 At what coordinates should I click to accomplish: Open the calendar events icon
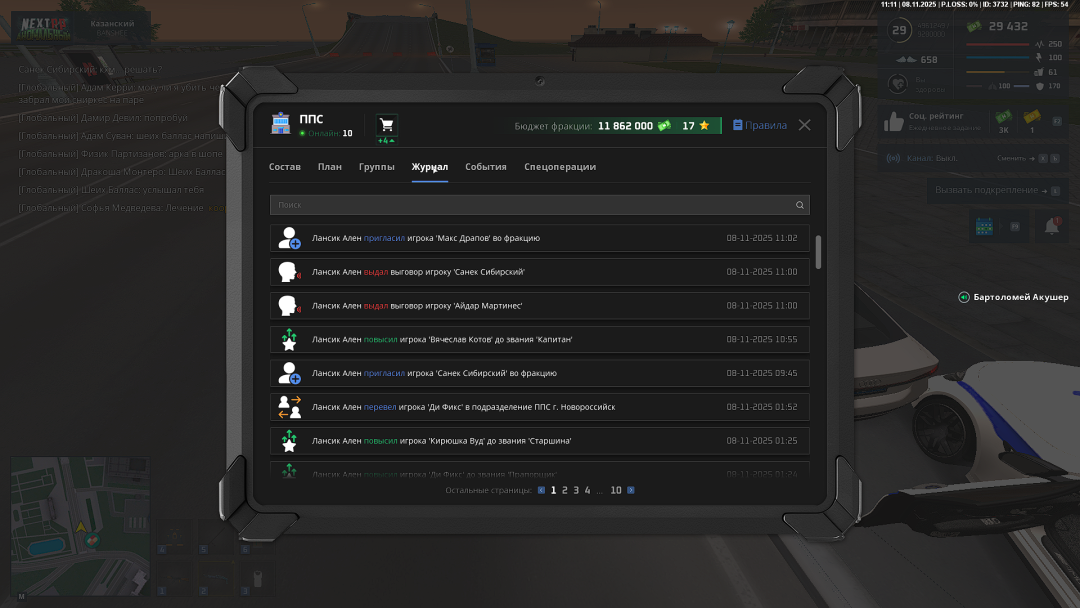coord(983,226)
